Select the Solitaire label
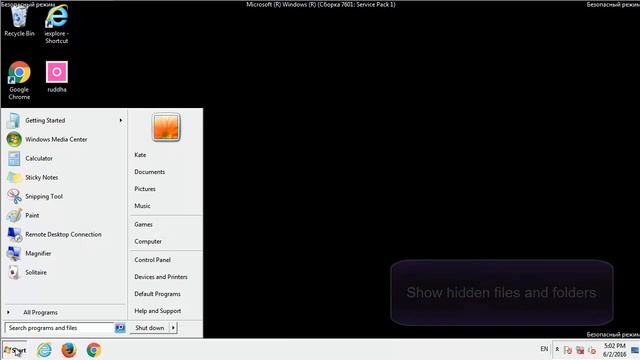640x360 pixels. click(36, 272)
